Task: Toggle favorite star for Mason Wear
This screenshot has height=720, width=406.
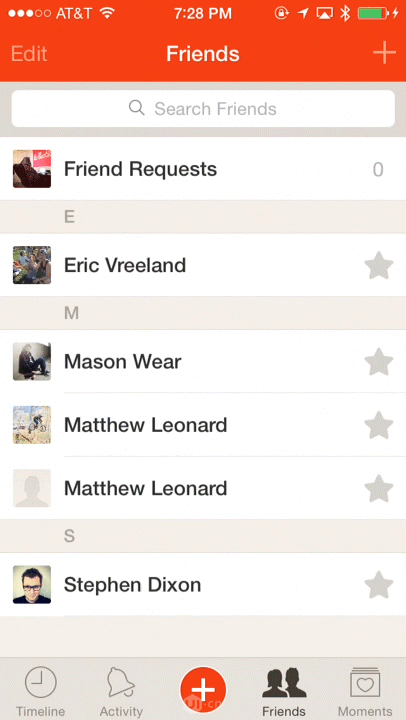Action: (x=378, y=362)
